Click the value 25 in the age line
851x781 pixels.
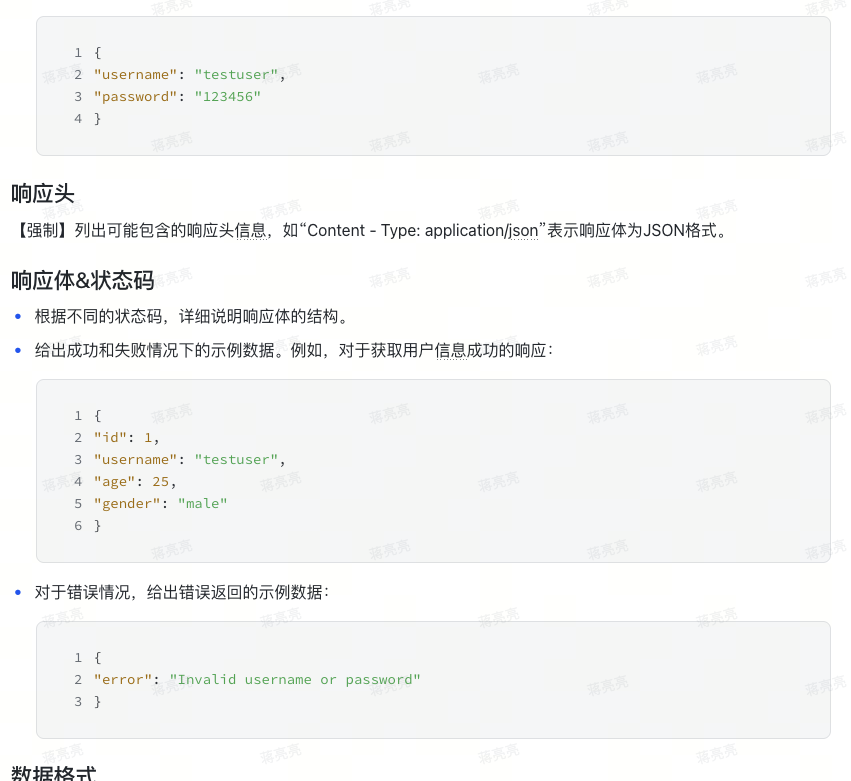[161, 481]
